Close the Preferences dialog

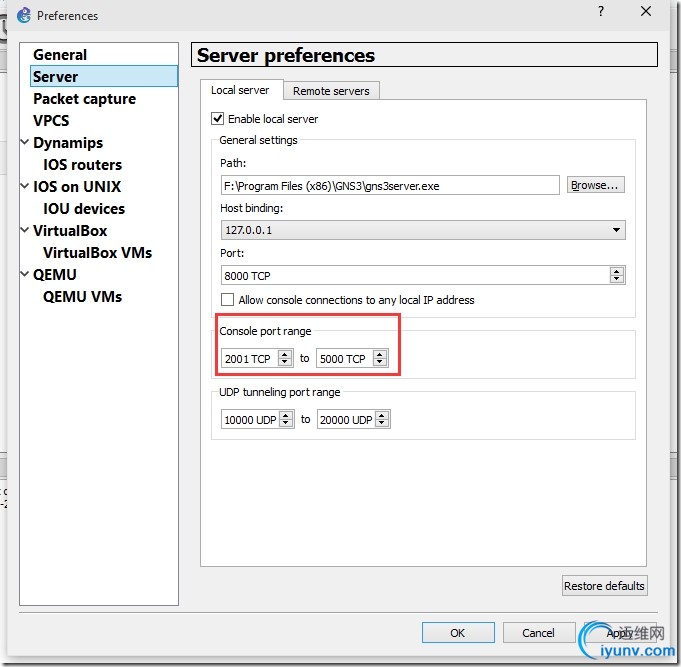click(646, 11)
